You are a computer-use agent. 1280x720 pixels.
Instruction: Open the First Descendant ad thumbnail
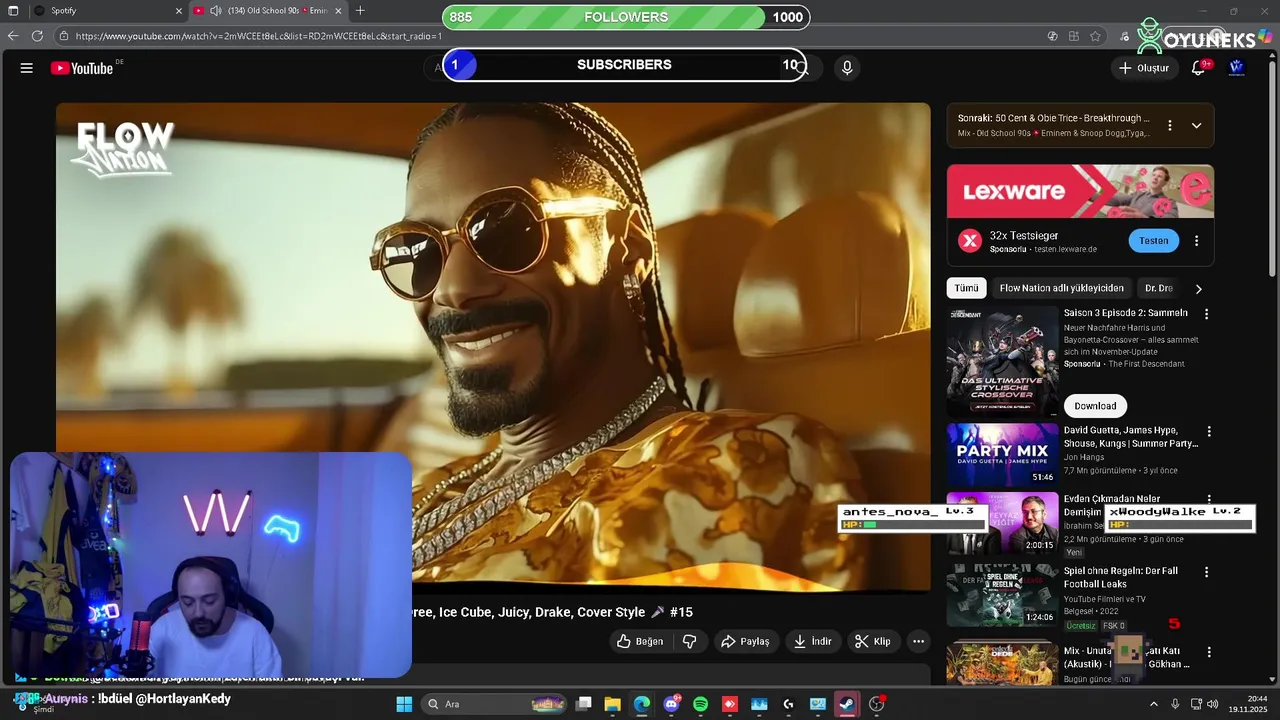[1002, 361]
